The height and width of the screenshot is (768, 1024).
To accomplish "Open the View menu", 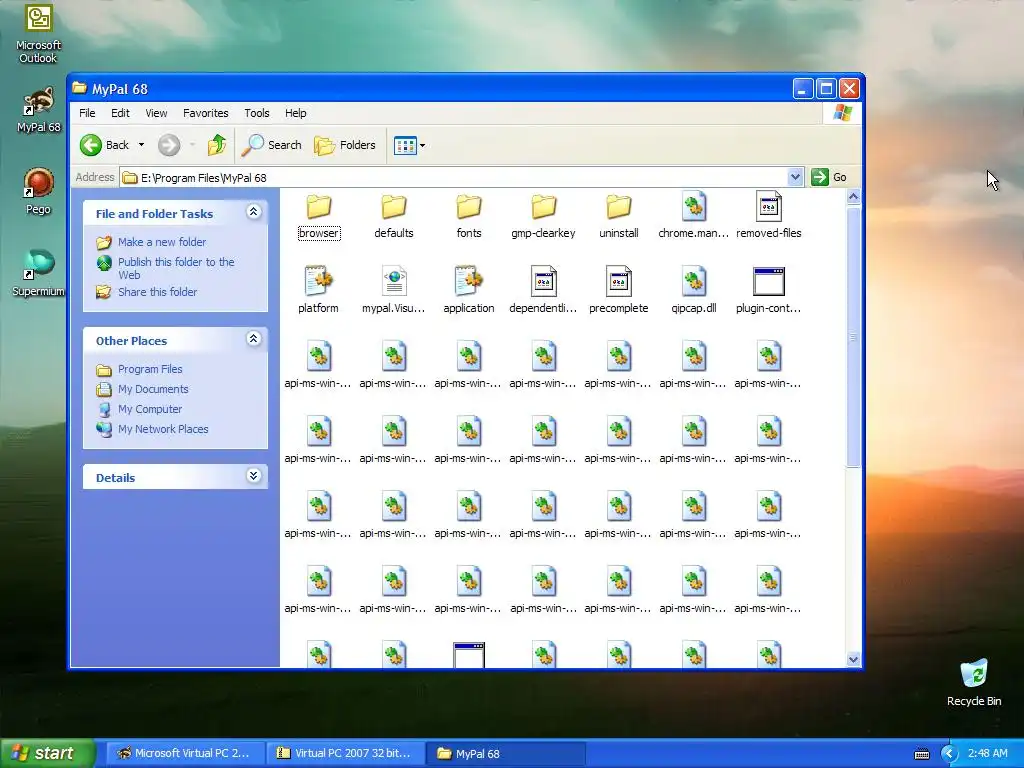I will pyautogui.click(x=156, y=113).
